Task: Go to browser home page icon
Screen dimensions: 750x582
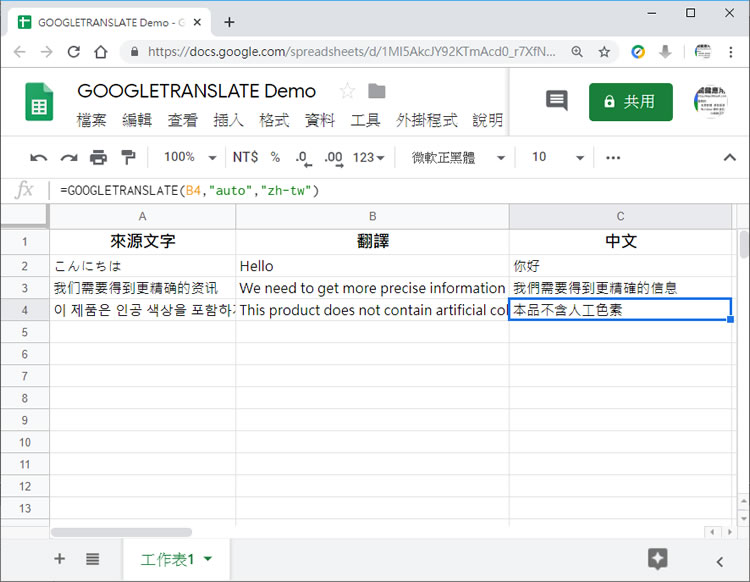Action: [x=101, y=52]
